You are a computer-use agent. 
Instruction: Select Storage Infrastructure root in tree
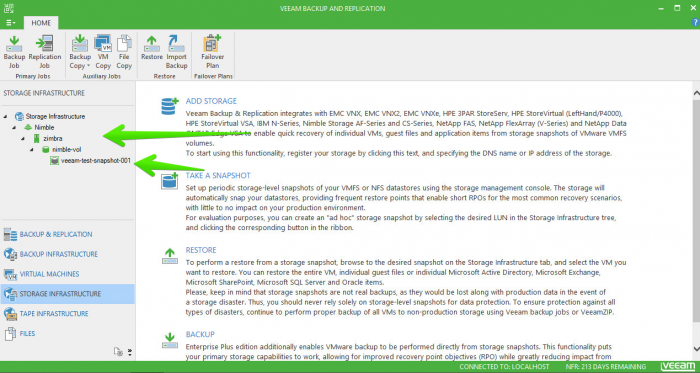pyautogui.click(x=55, y=116)
